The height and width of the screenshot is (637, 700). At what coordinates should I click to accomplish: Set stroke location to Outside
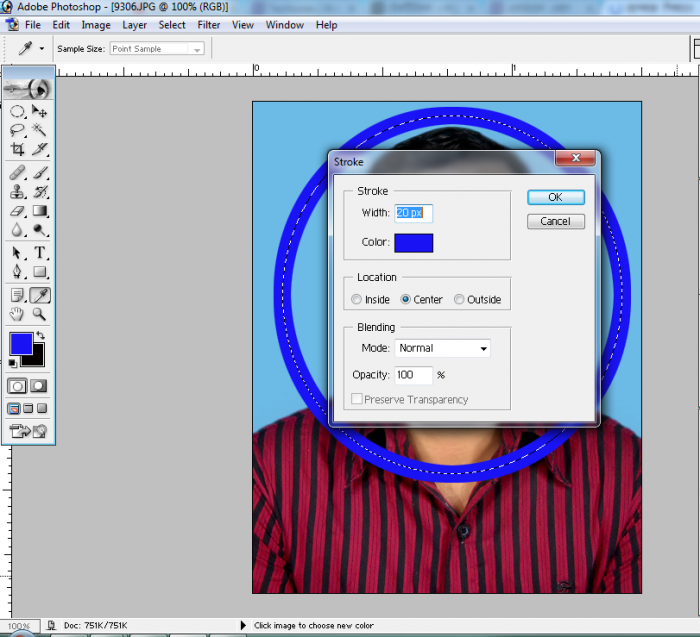point(459,299)
